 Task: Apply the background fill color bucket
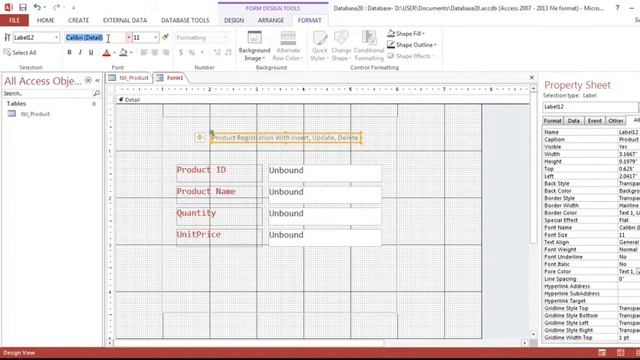123,52
